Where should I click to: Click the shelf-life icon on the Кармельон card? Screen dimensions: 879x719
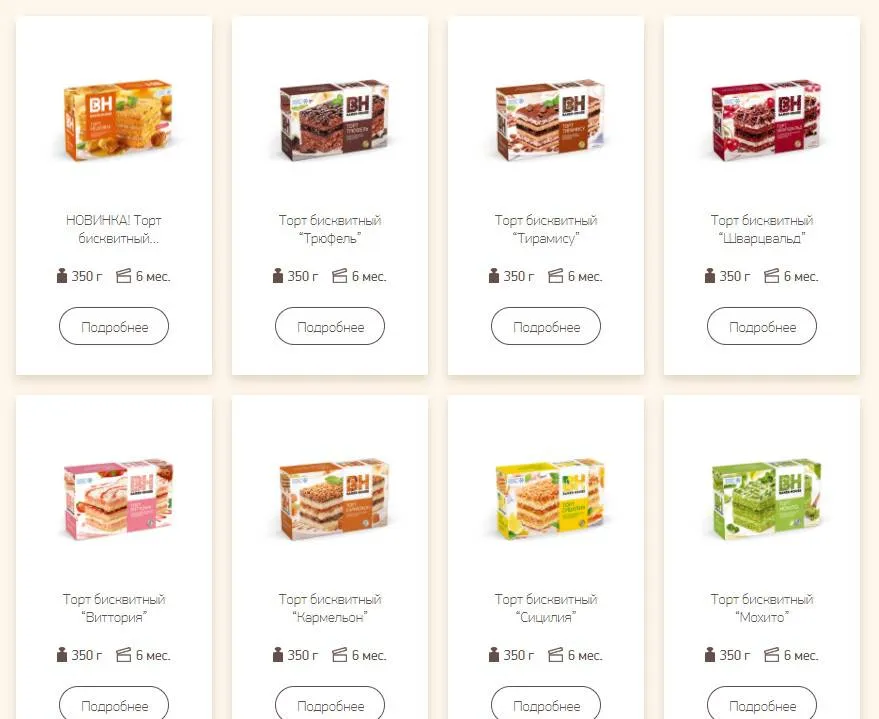click(340, 655)
